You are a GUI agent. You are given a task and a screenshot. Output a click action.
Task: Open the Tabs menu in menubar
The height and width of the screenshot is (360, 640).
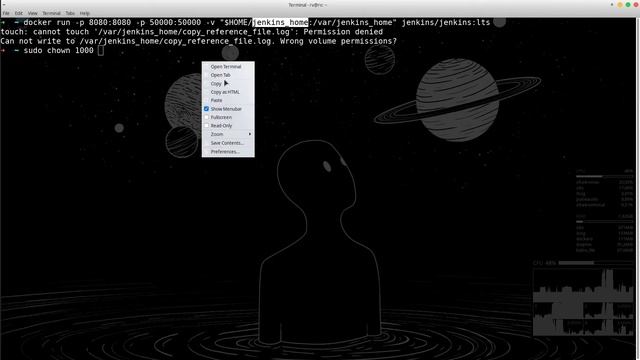(70, 13)
